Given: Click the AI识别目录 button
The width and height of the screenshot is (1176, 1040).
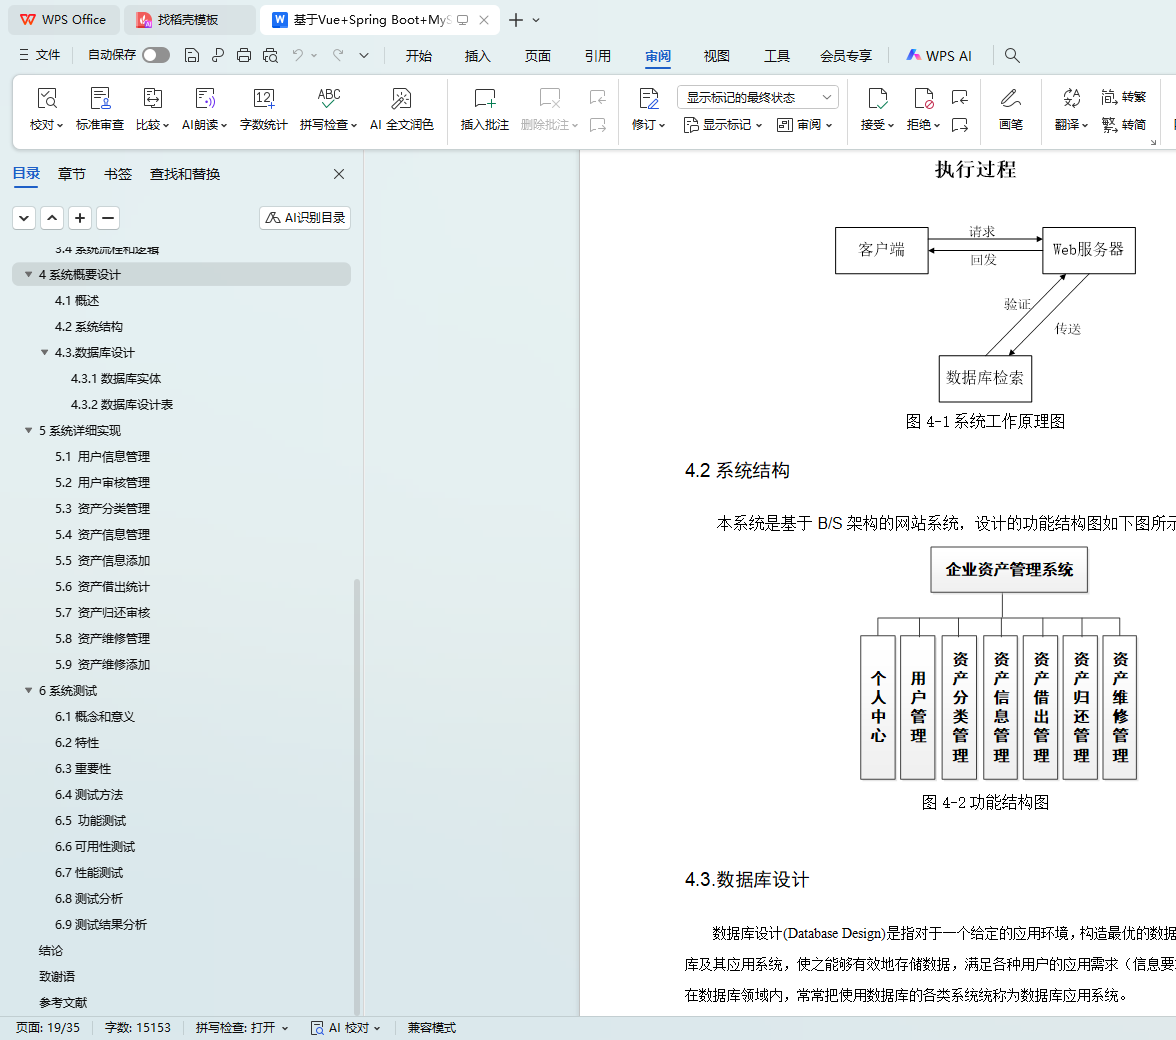Looking at the screenshot, I should pos(305,218).
